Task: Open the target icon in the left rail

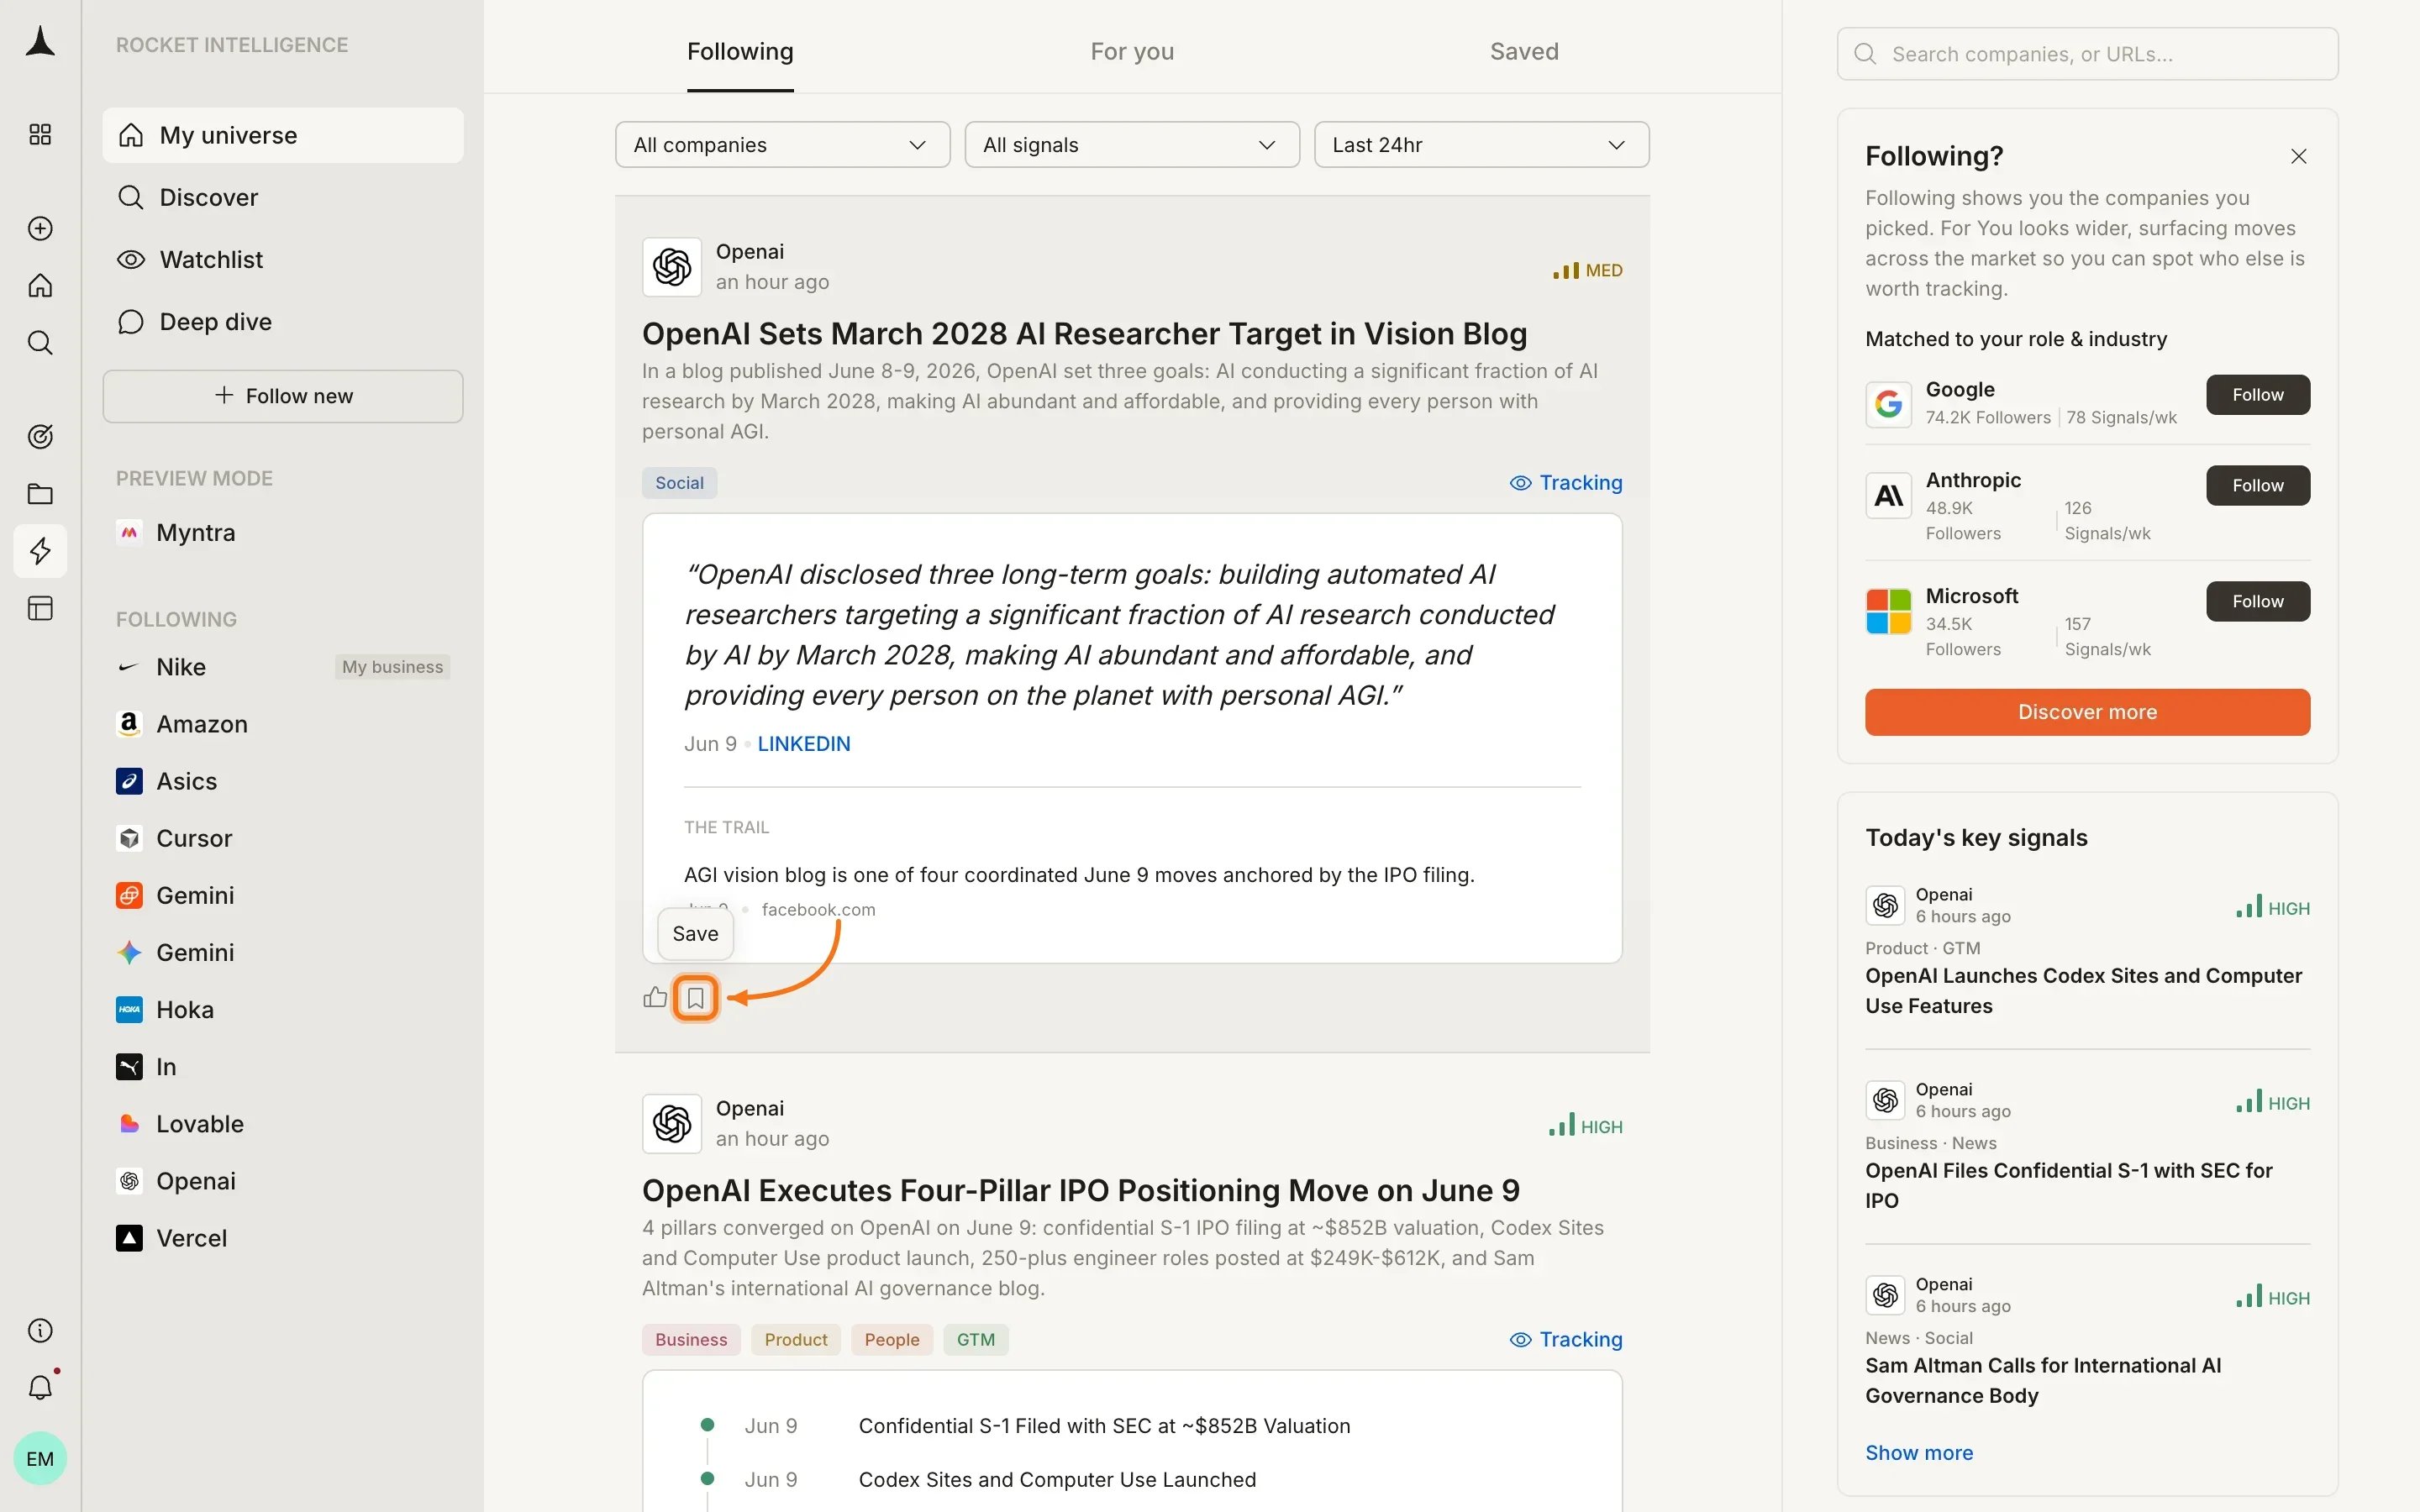Action: pos(40,437)
